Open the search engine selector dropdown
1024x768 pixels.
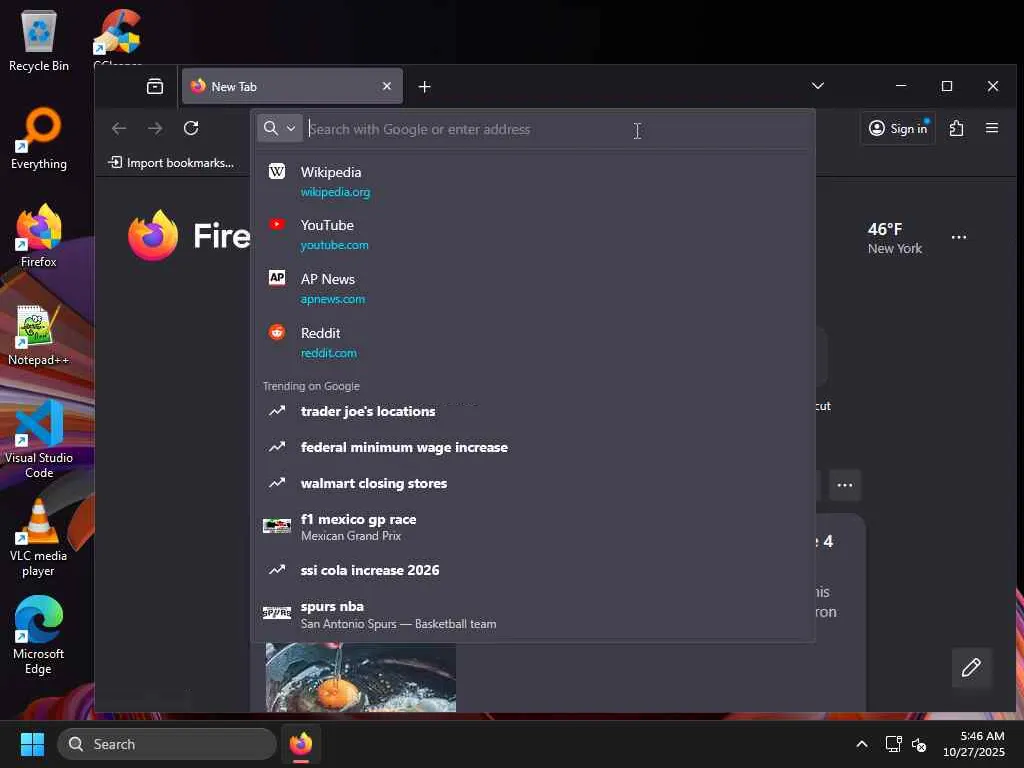[x=280, y=129]
